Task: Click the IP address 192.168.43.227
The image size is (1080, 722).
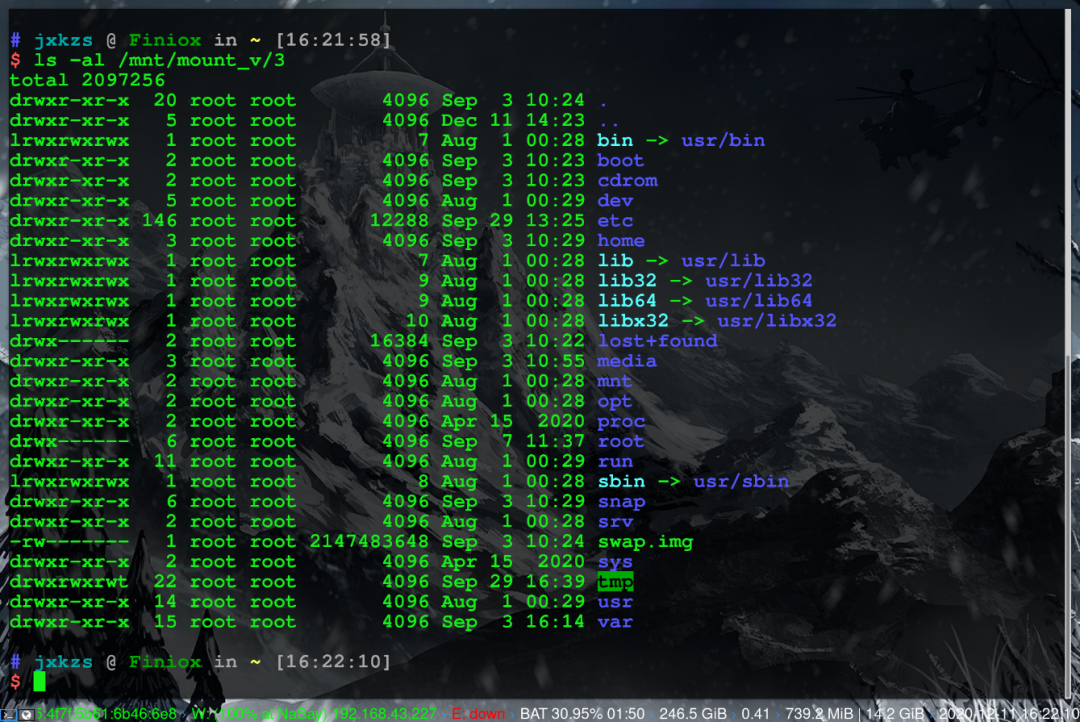Action: click(x=385, y=714)
